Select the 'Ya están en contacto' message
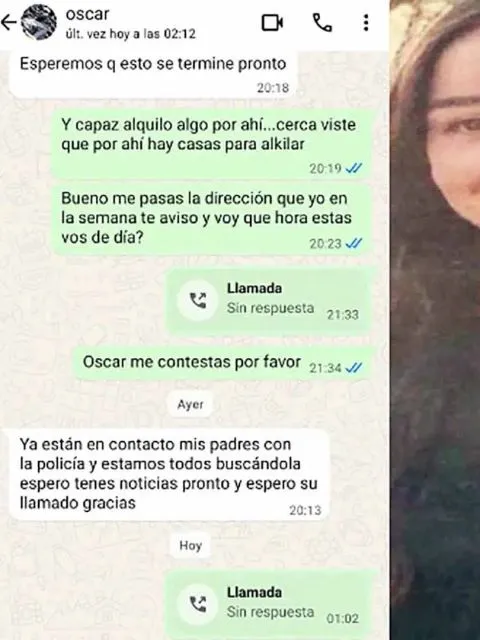 tap(169, 474)
